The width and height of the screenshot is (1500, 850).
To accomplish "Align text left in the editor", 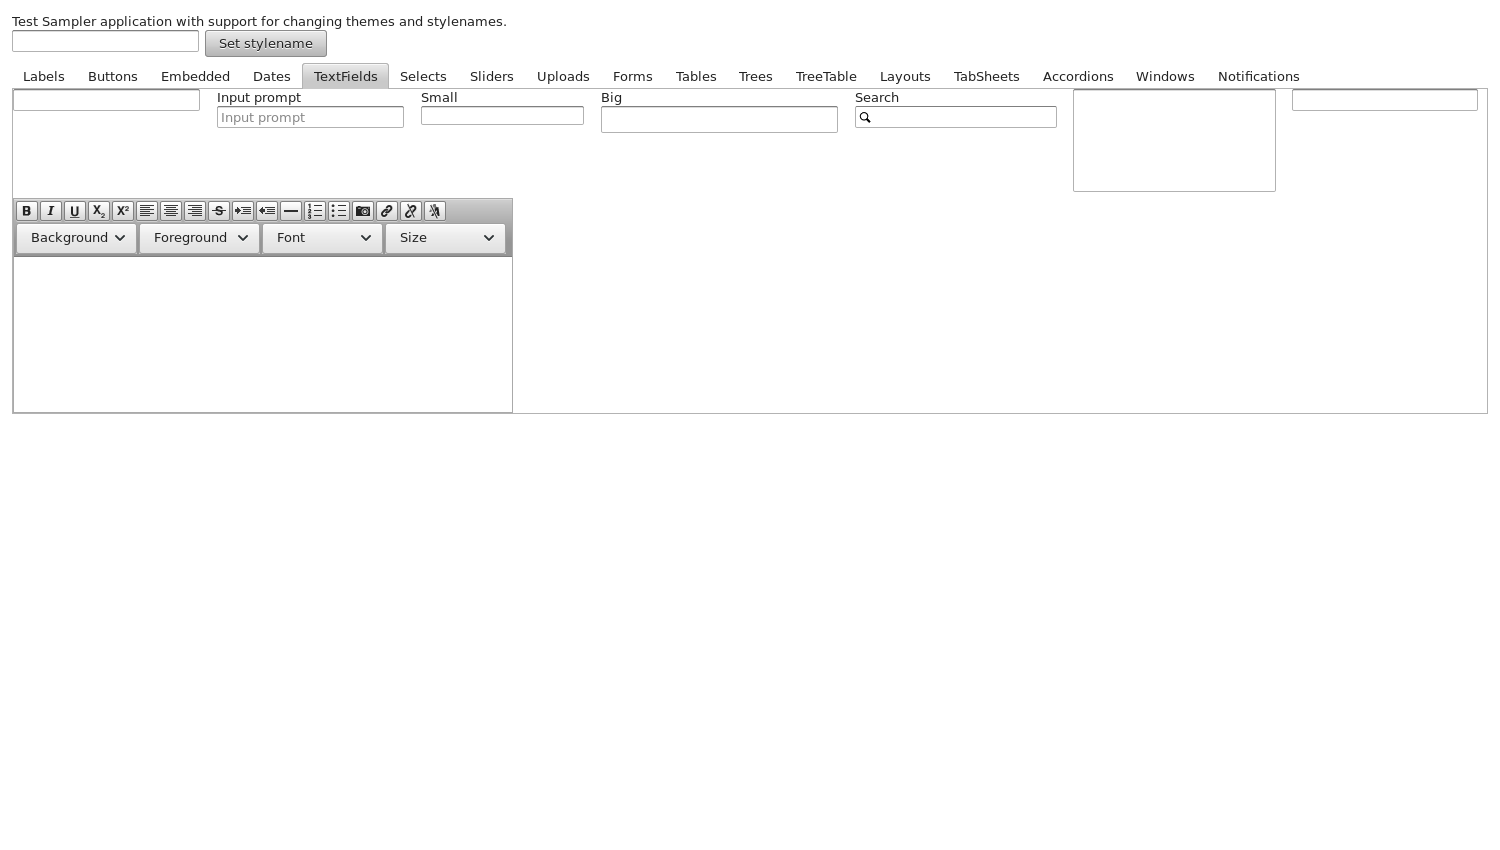I will coord(147,211).
